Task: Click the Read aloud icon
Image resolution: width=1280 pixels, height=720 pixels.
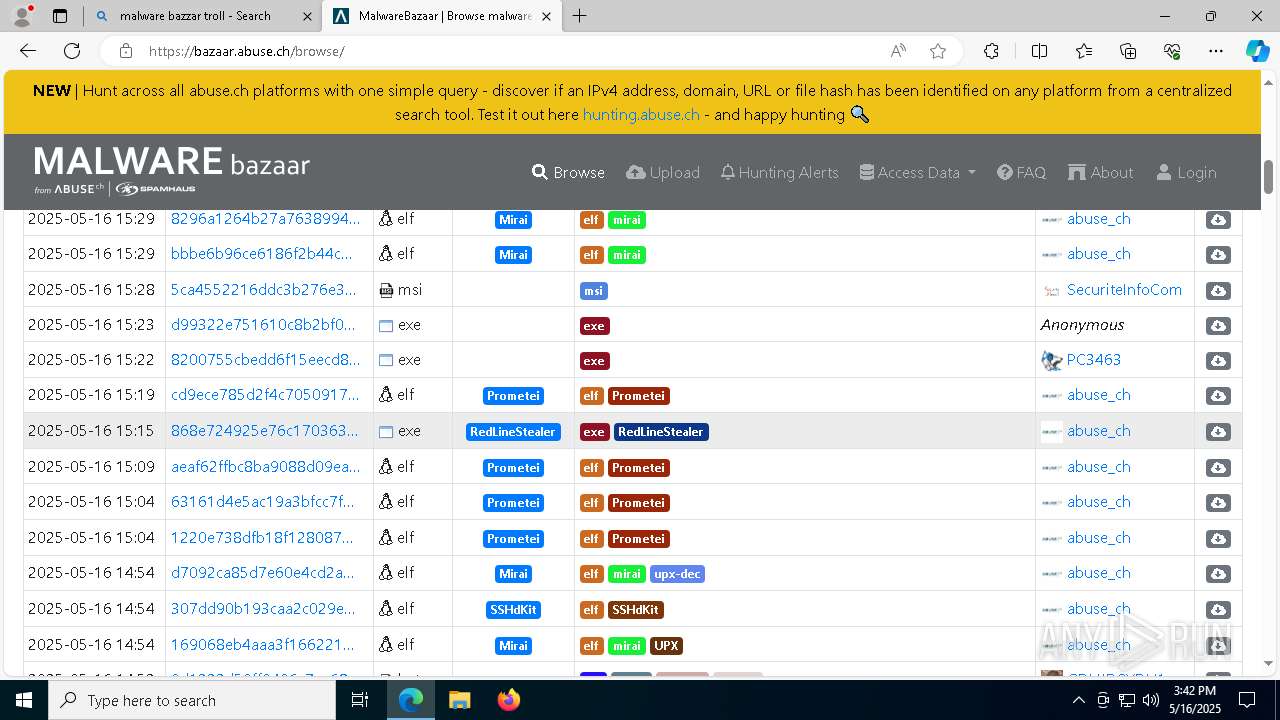Action: pos(898,51)
